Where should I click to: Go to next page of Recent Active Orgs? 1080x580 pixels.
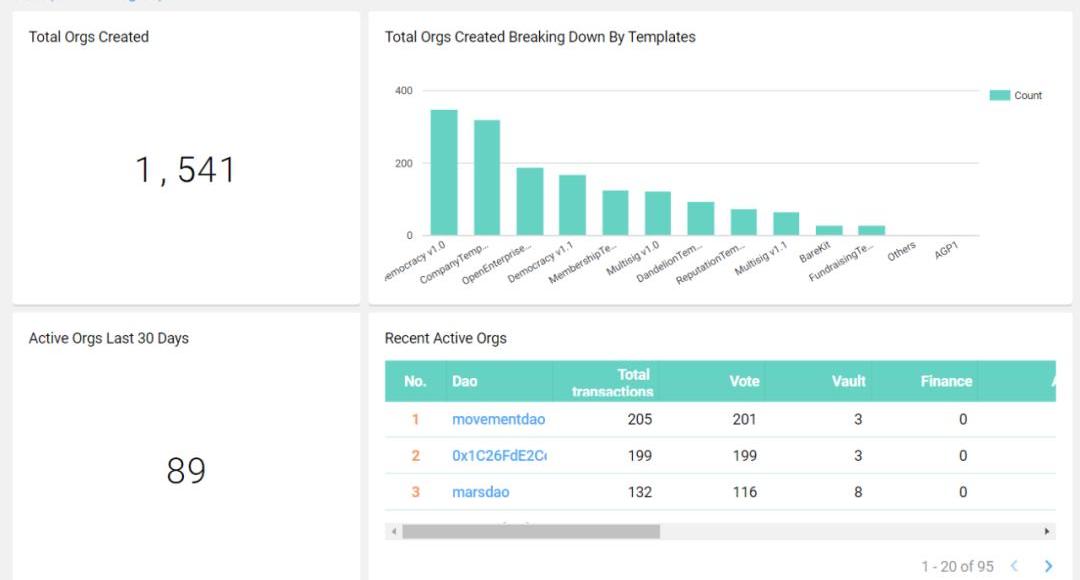pos(1048,566)
